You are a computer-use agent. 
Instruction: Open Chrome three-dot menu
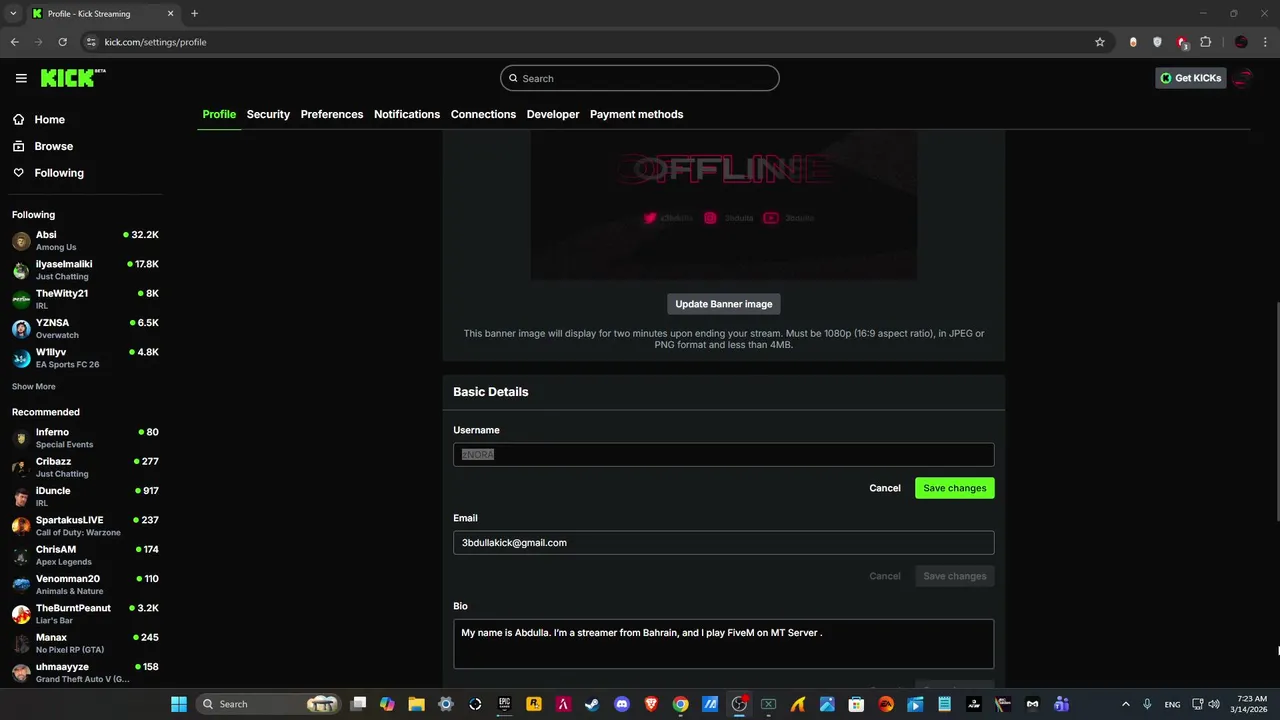tap(1264, 42)
